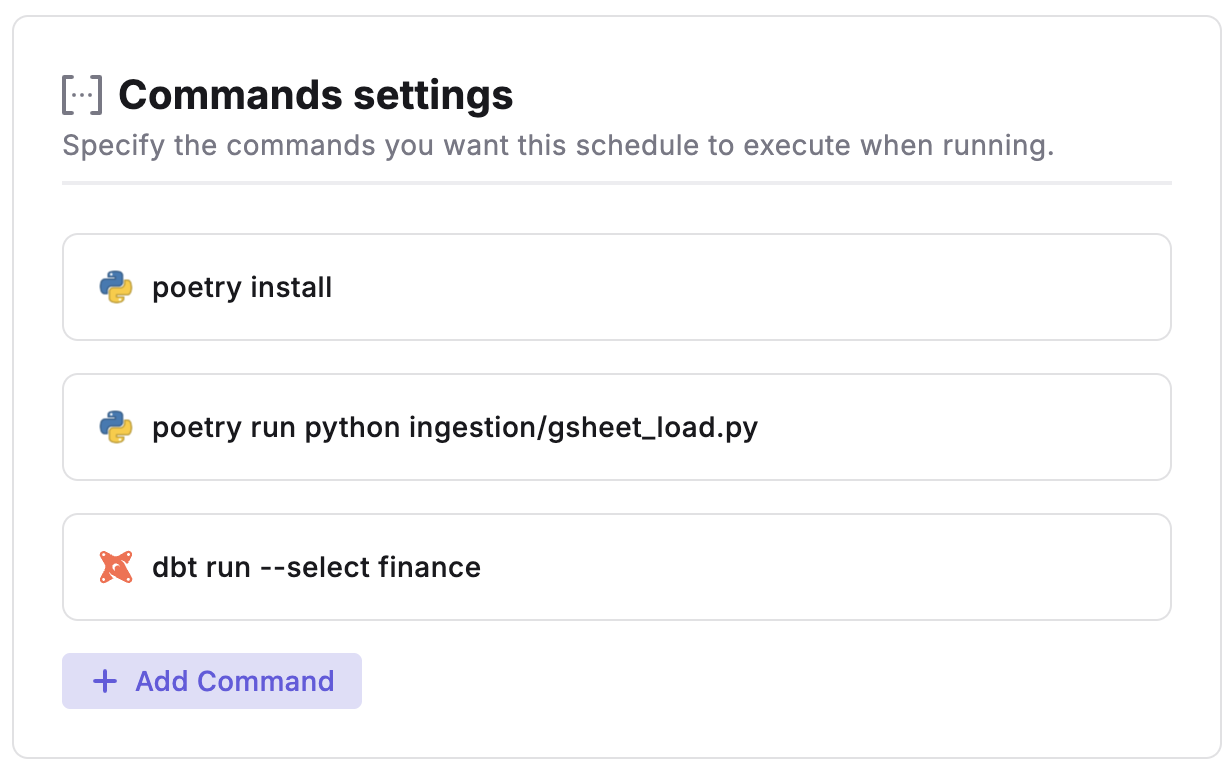1230x770 pixels.
Task: Click the Python icon beside gsheet_load.py command
Action: (116, 428)
